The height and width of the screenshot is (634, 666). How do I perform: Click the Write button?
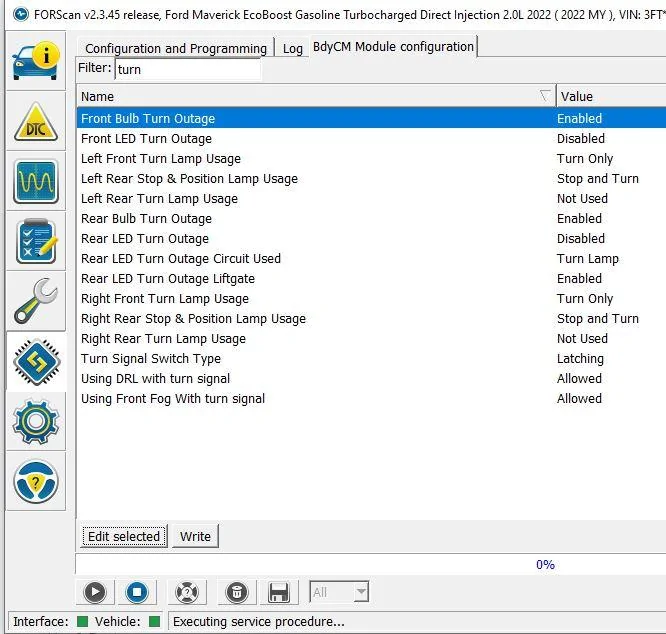click(195, 536)
